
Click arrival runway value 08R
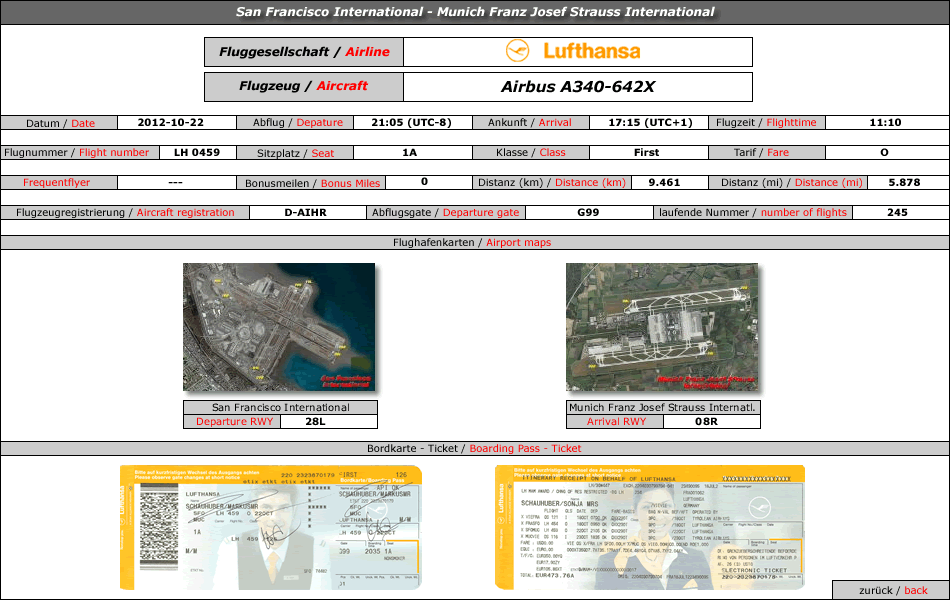click(706, 421)
